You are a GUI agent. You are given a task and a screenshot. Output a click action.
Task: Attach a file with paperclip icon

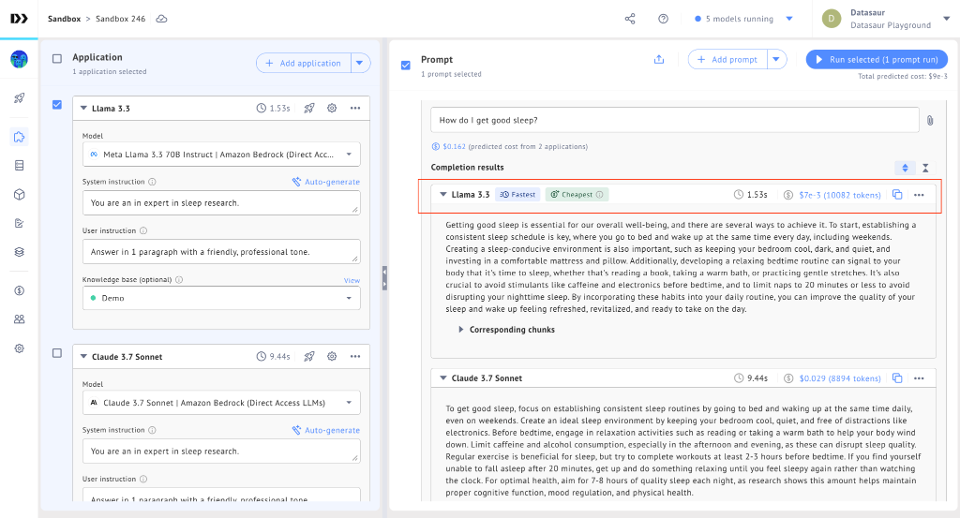coord(930,121)
